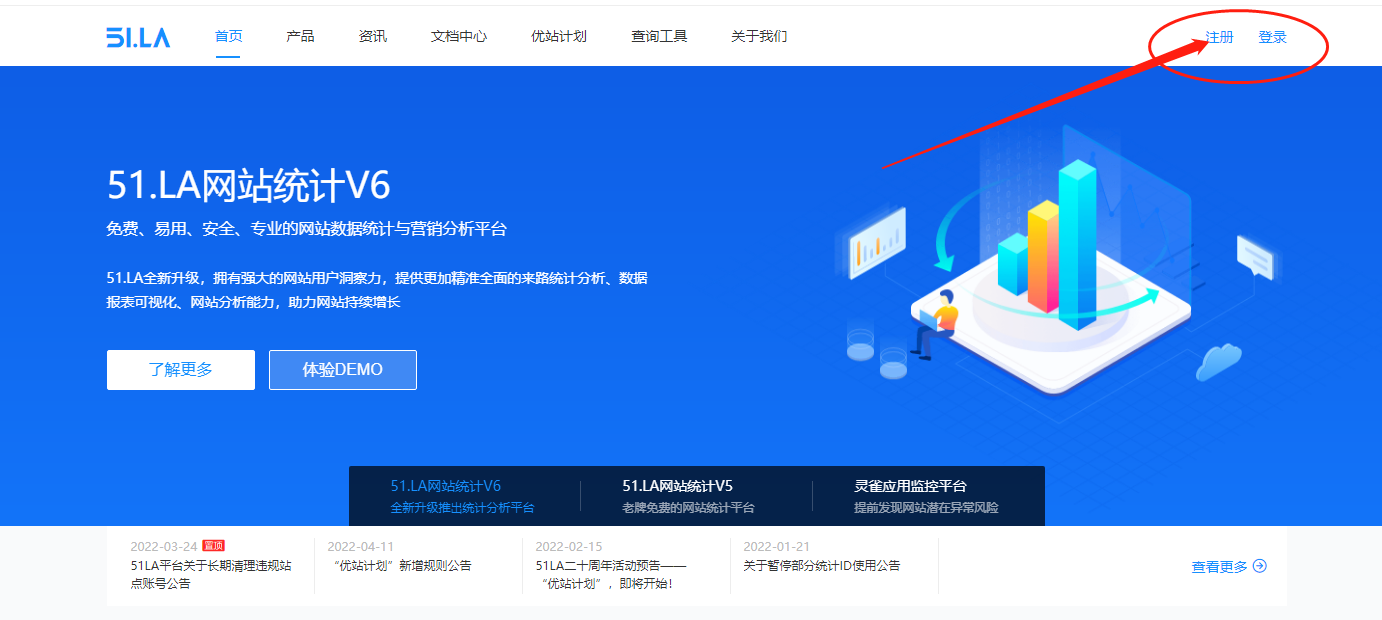Click the 登录 link
1382x620 pixels.
(1272, 38)
